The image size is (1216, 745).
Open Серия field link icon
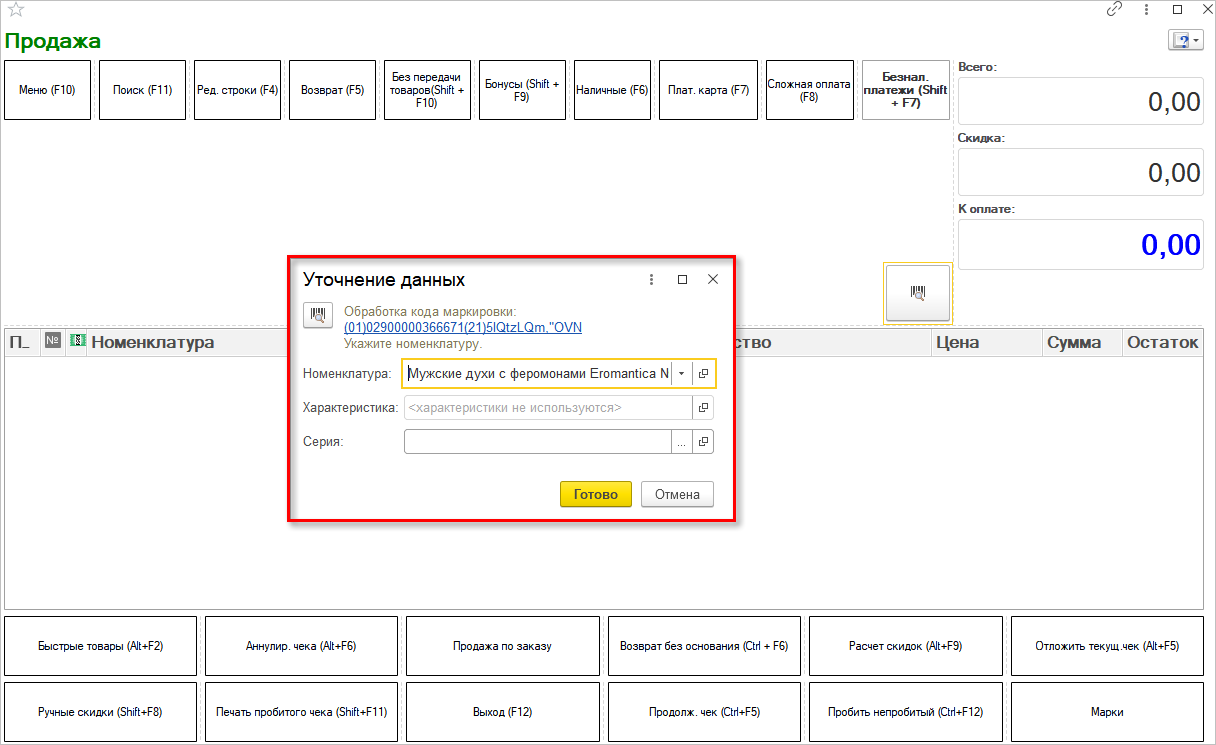point(704,442)
